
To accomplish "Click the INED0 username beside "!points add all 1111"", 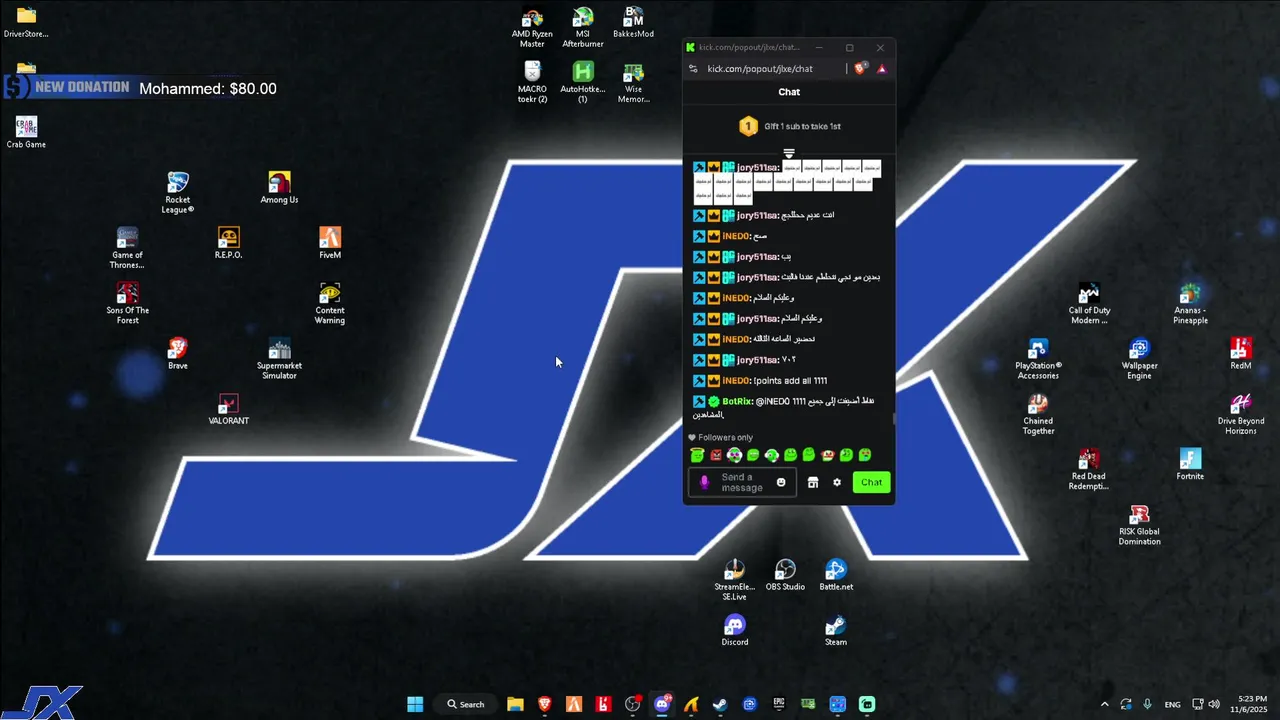I will tap(736, 381).
